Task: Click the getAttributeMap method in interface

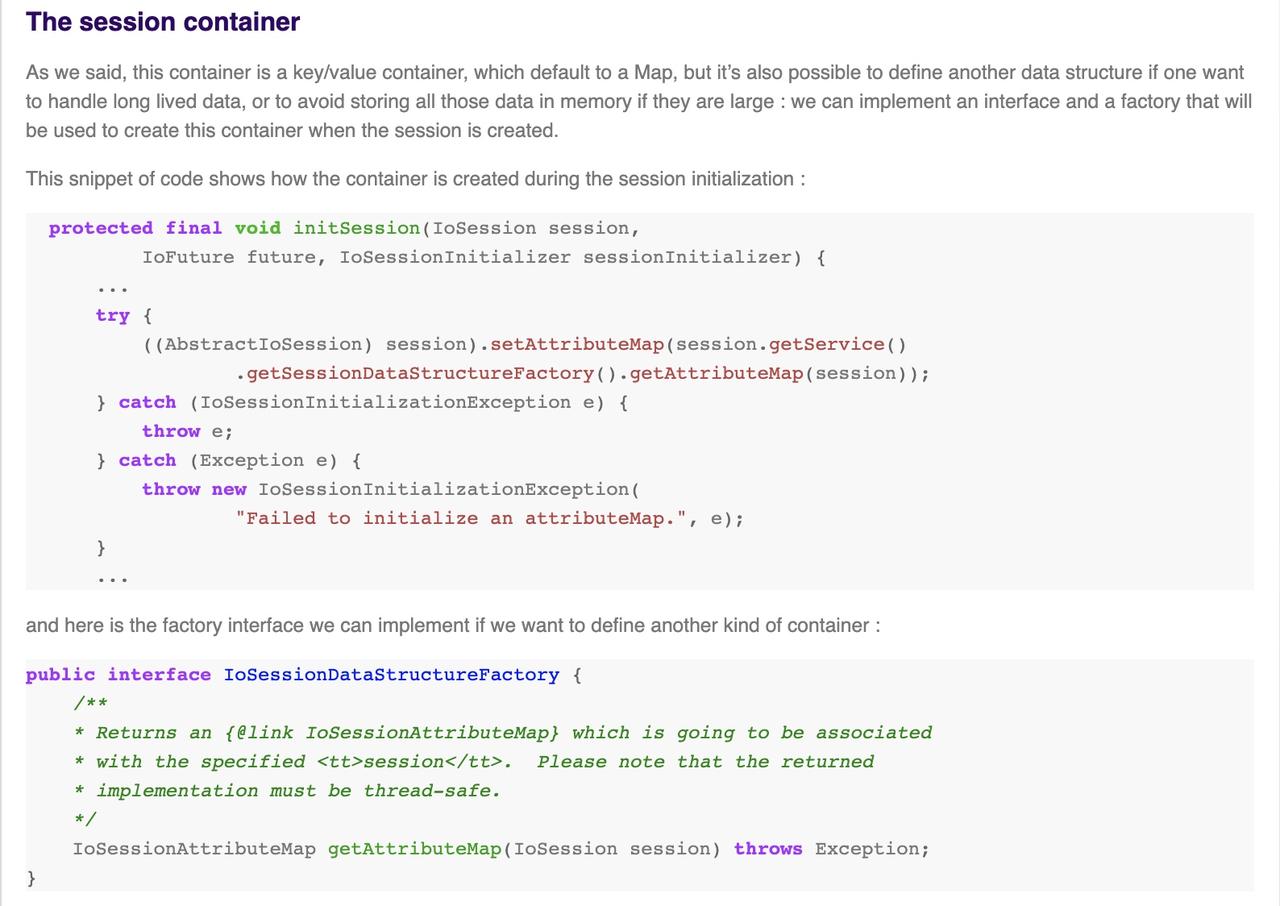Action: pos(414,849)
